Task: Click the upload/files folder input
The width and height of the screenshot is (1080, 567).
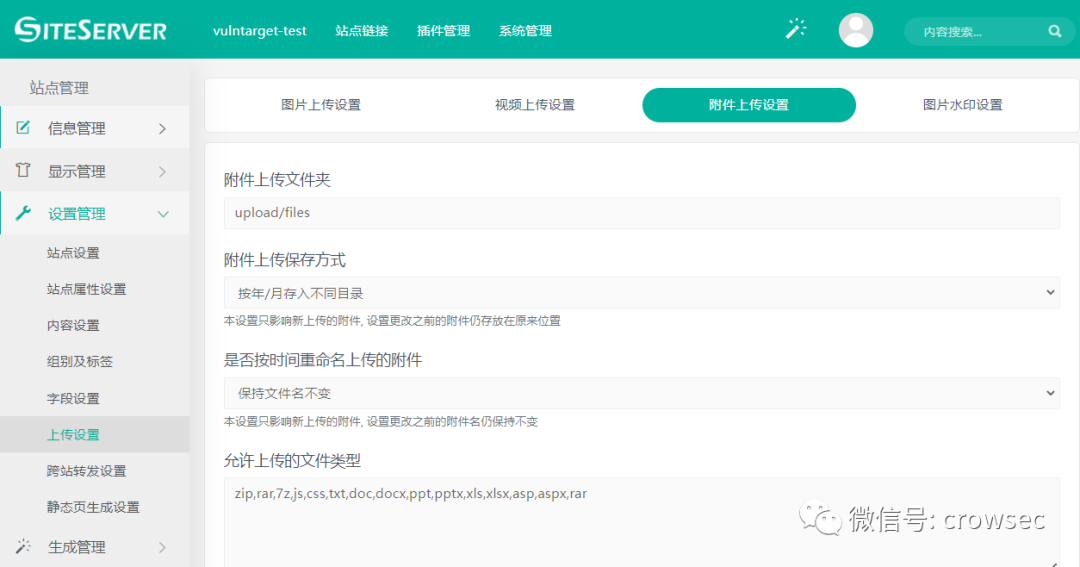Action: 641,213
